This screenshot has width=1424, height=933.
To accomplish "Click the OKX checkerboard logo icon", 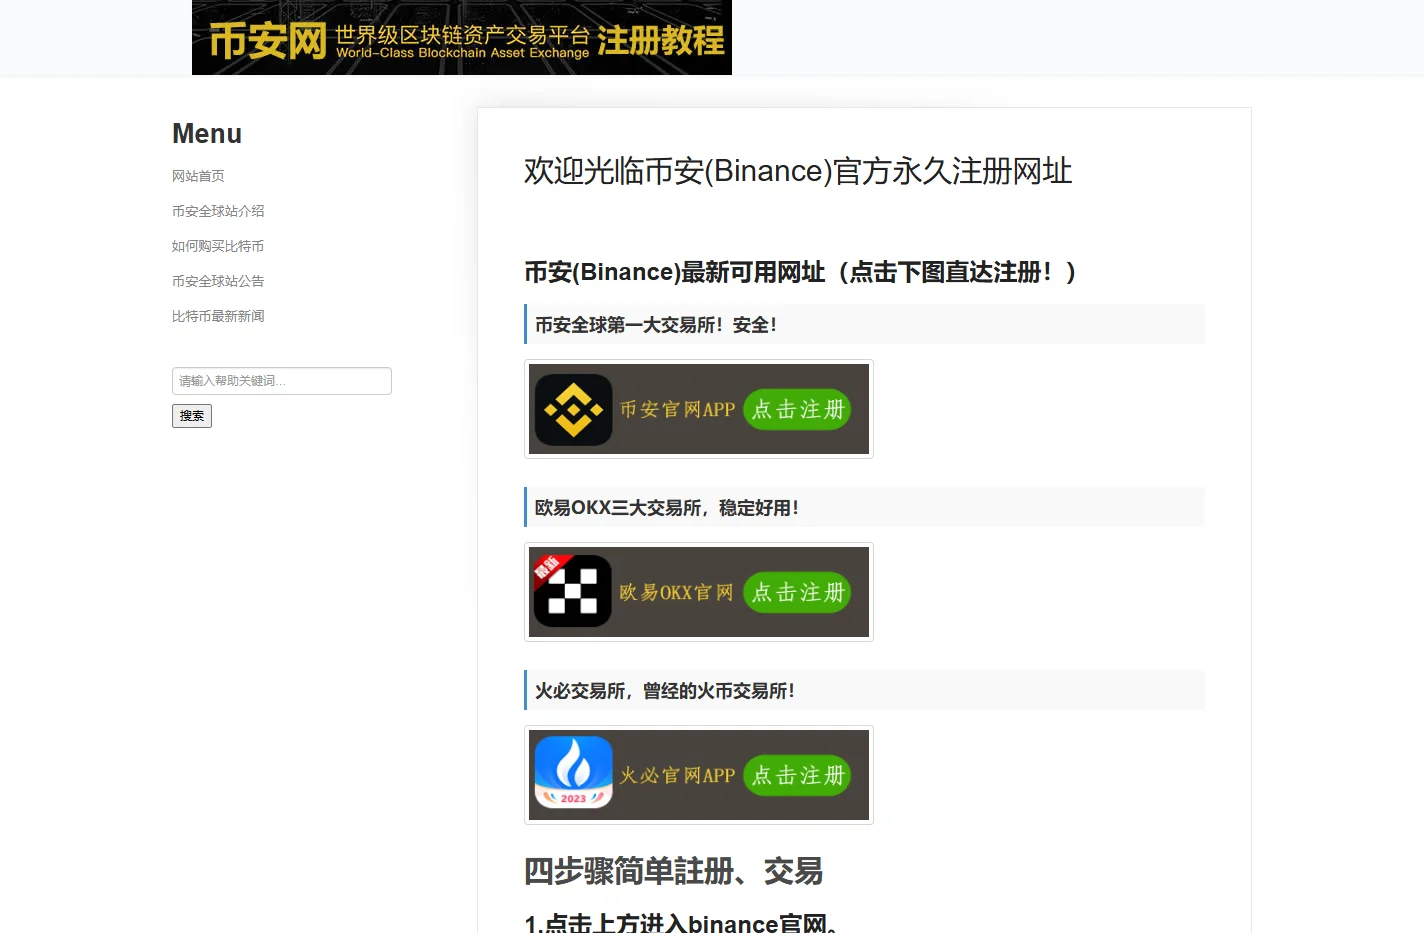I will point(573,592).
